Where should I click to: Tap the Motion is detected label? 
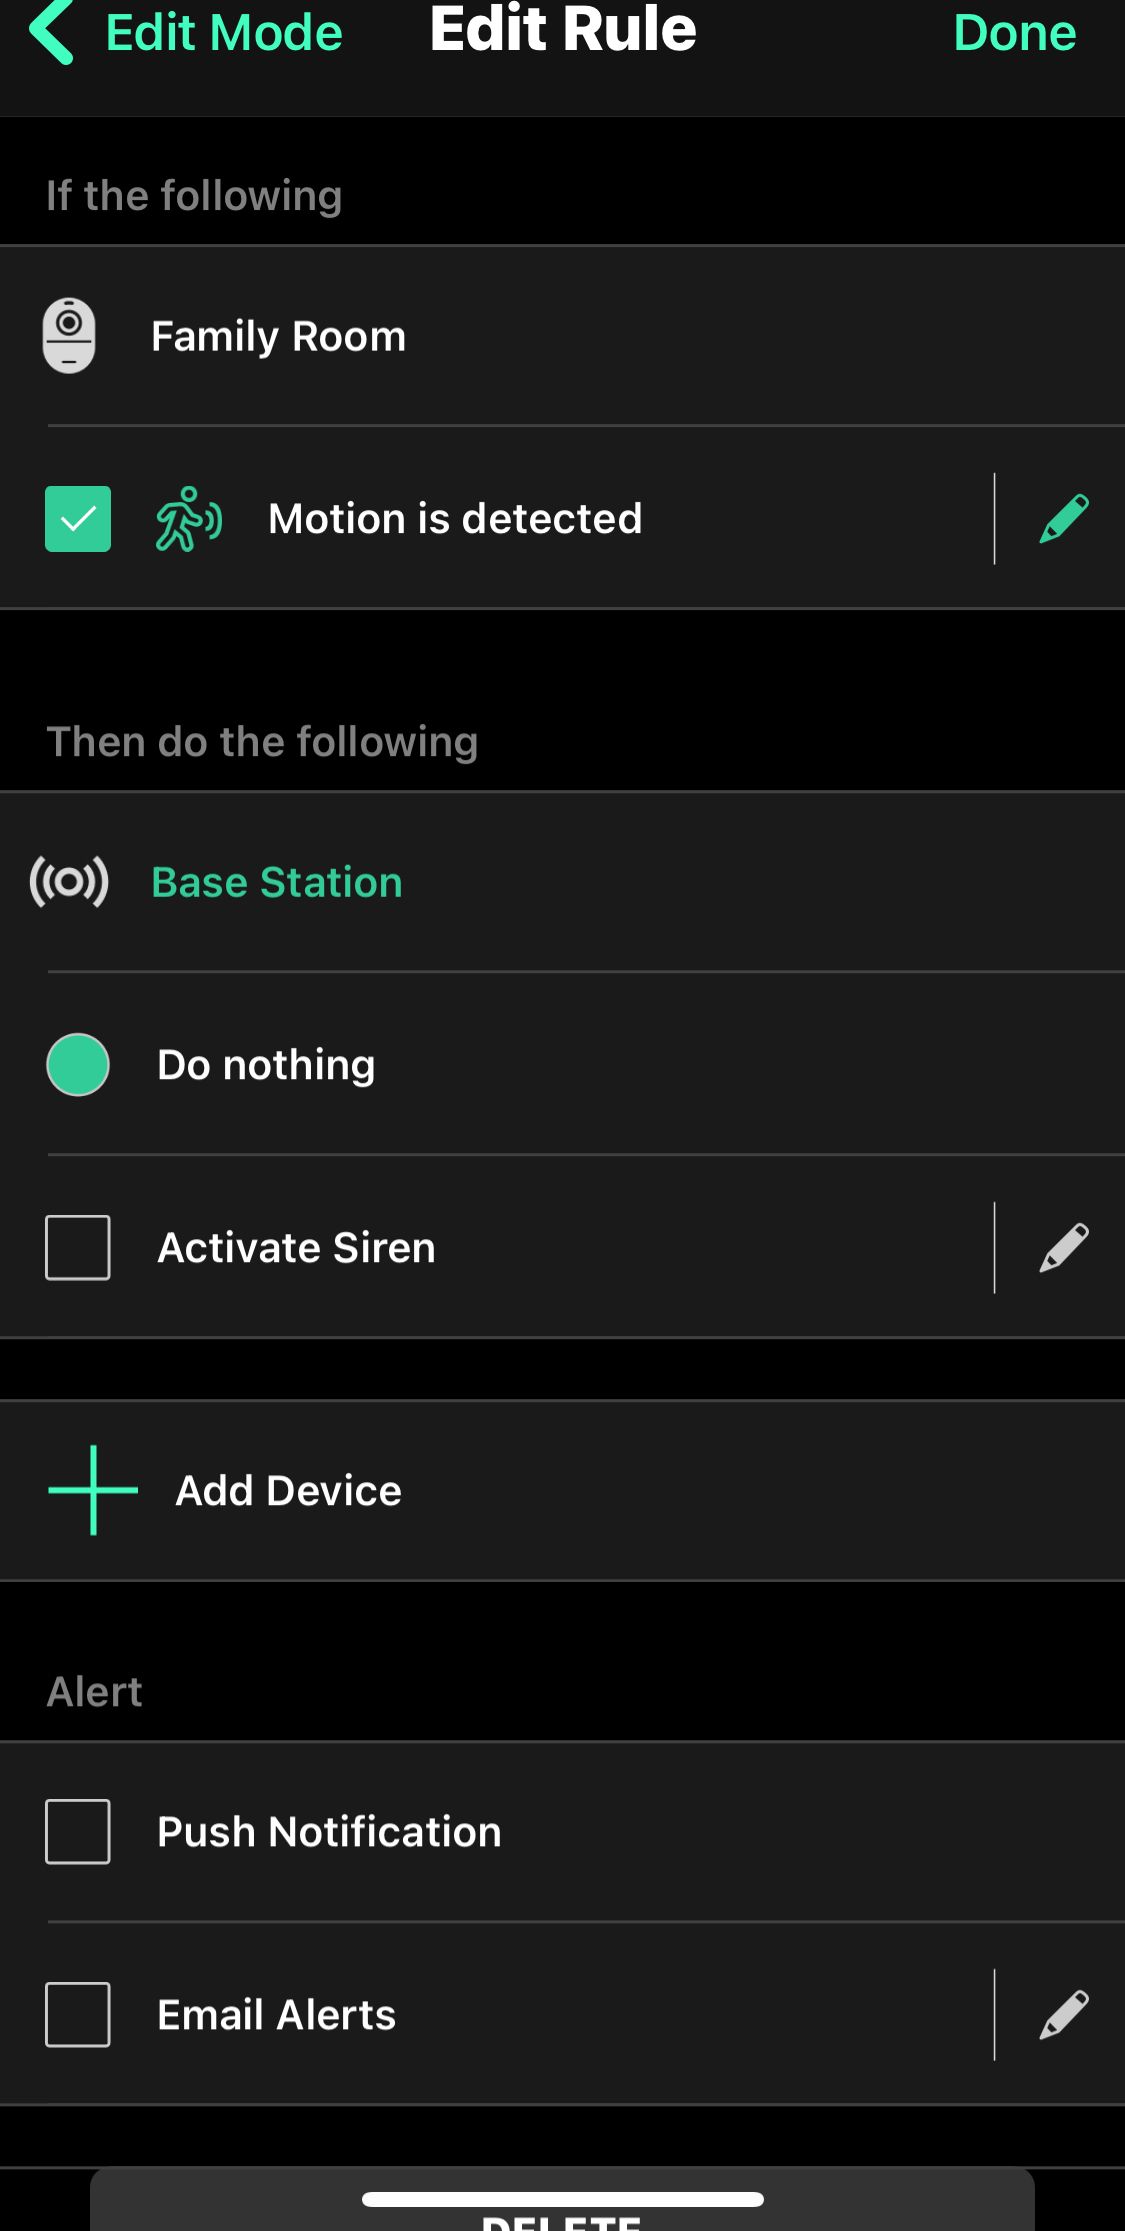coord(455,519)
